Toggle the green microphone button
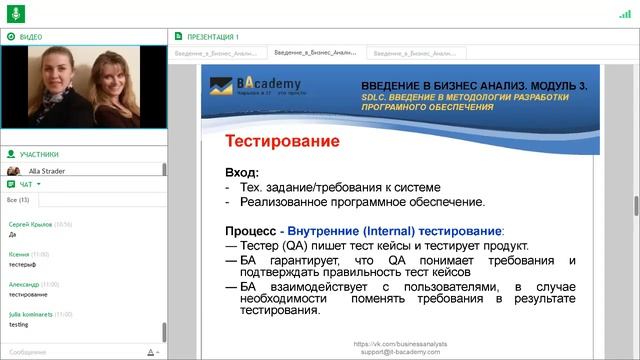The height and width of the screenshot is (360, 640). tap(16, 14)
